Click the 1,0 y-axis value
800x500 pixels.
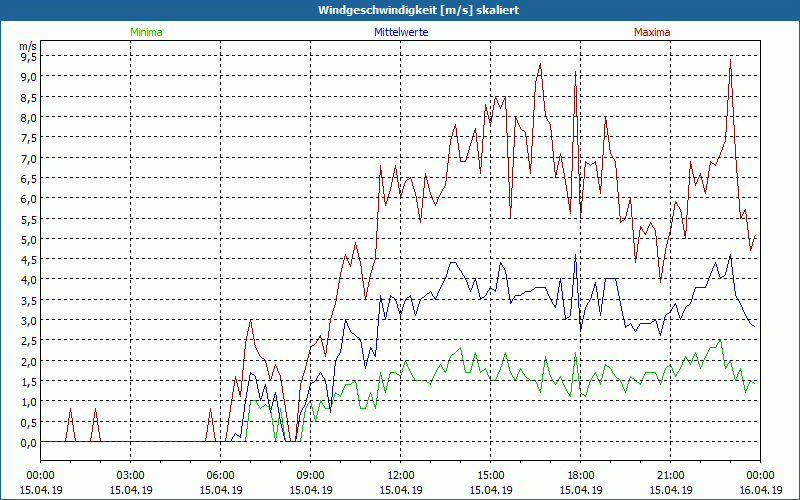coord(29,402)
